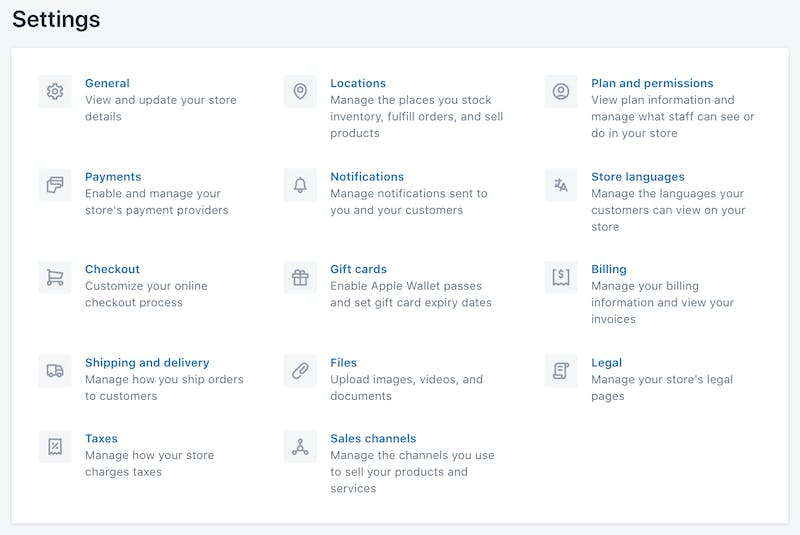800x535 pixels.
Task: Click the gear icon beside General
Action: tap(55, 91)
